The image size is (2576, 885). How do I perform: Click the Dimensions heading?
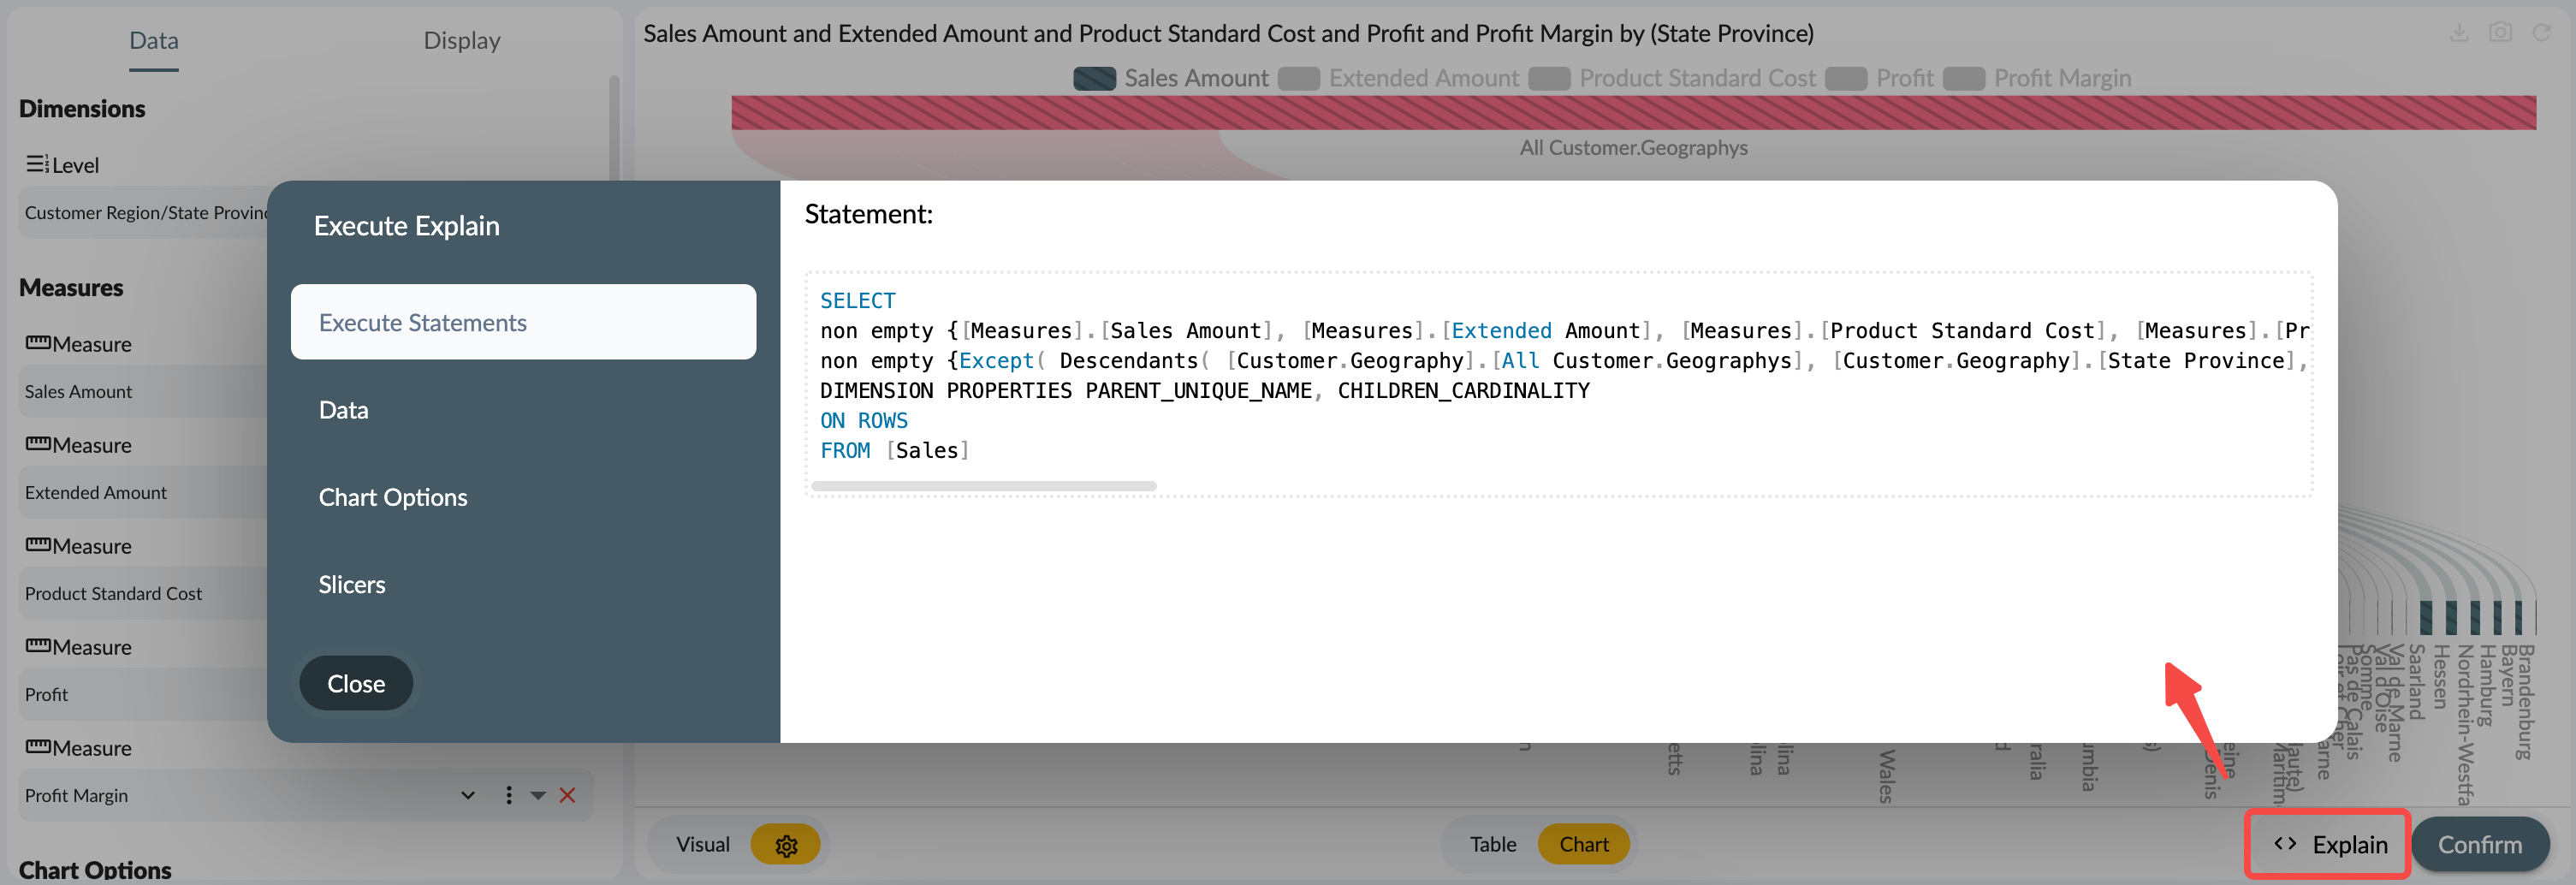pyautogui.click(x=82, y=109)
